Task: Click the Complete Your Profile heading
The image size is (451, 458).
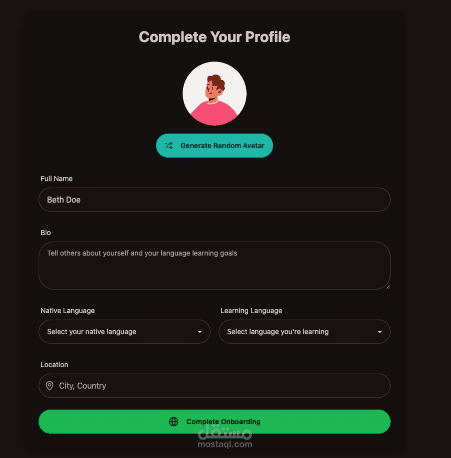Action: pos(215,37)
